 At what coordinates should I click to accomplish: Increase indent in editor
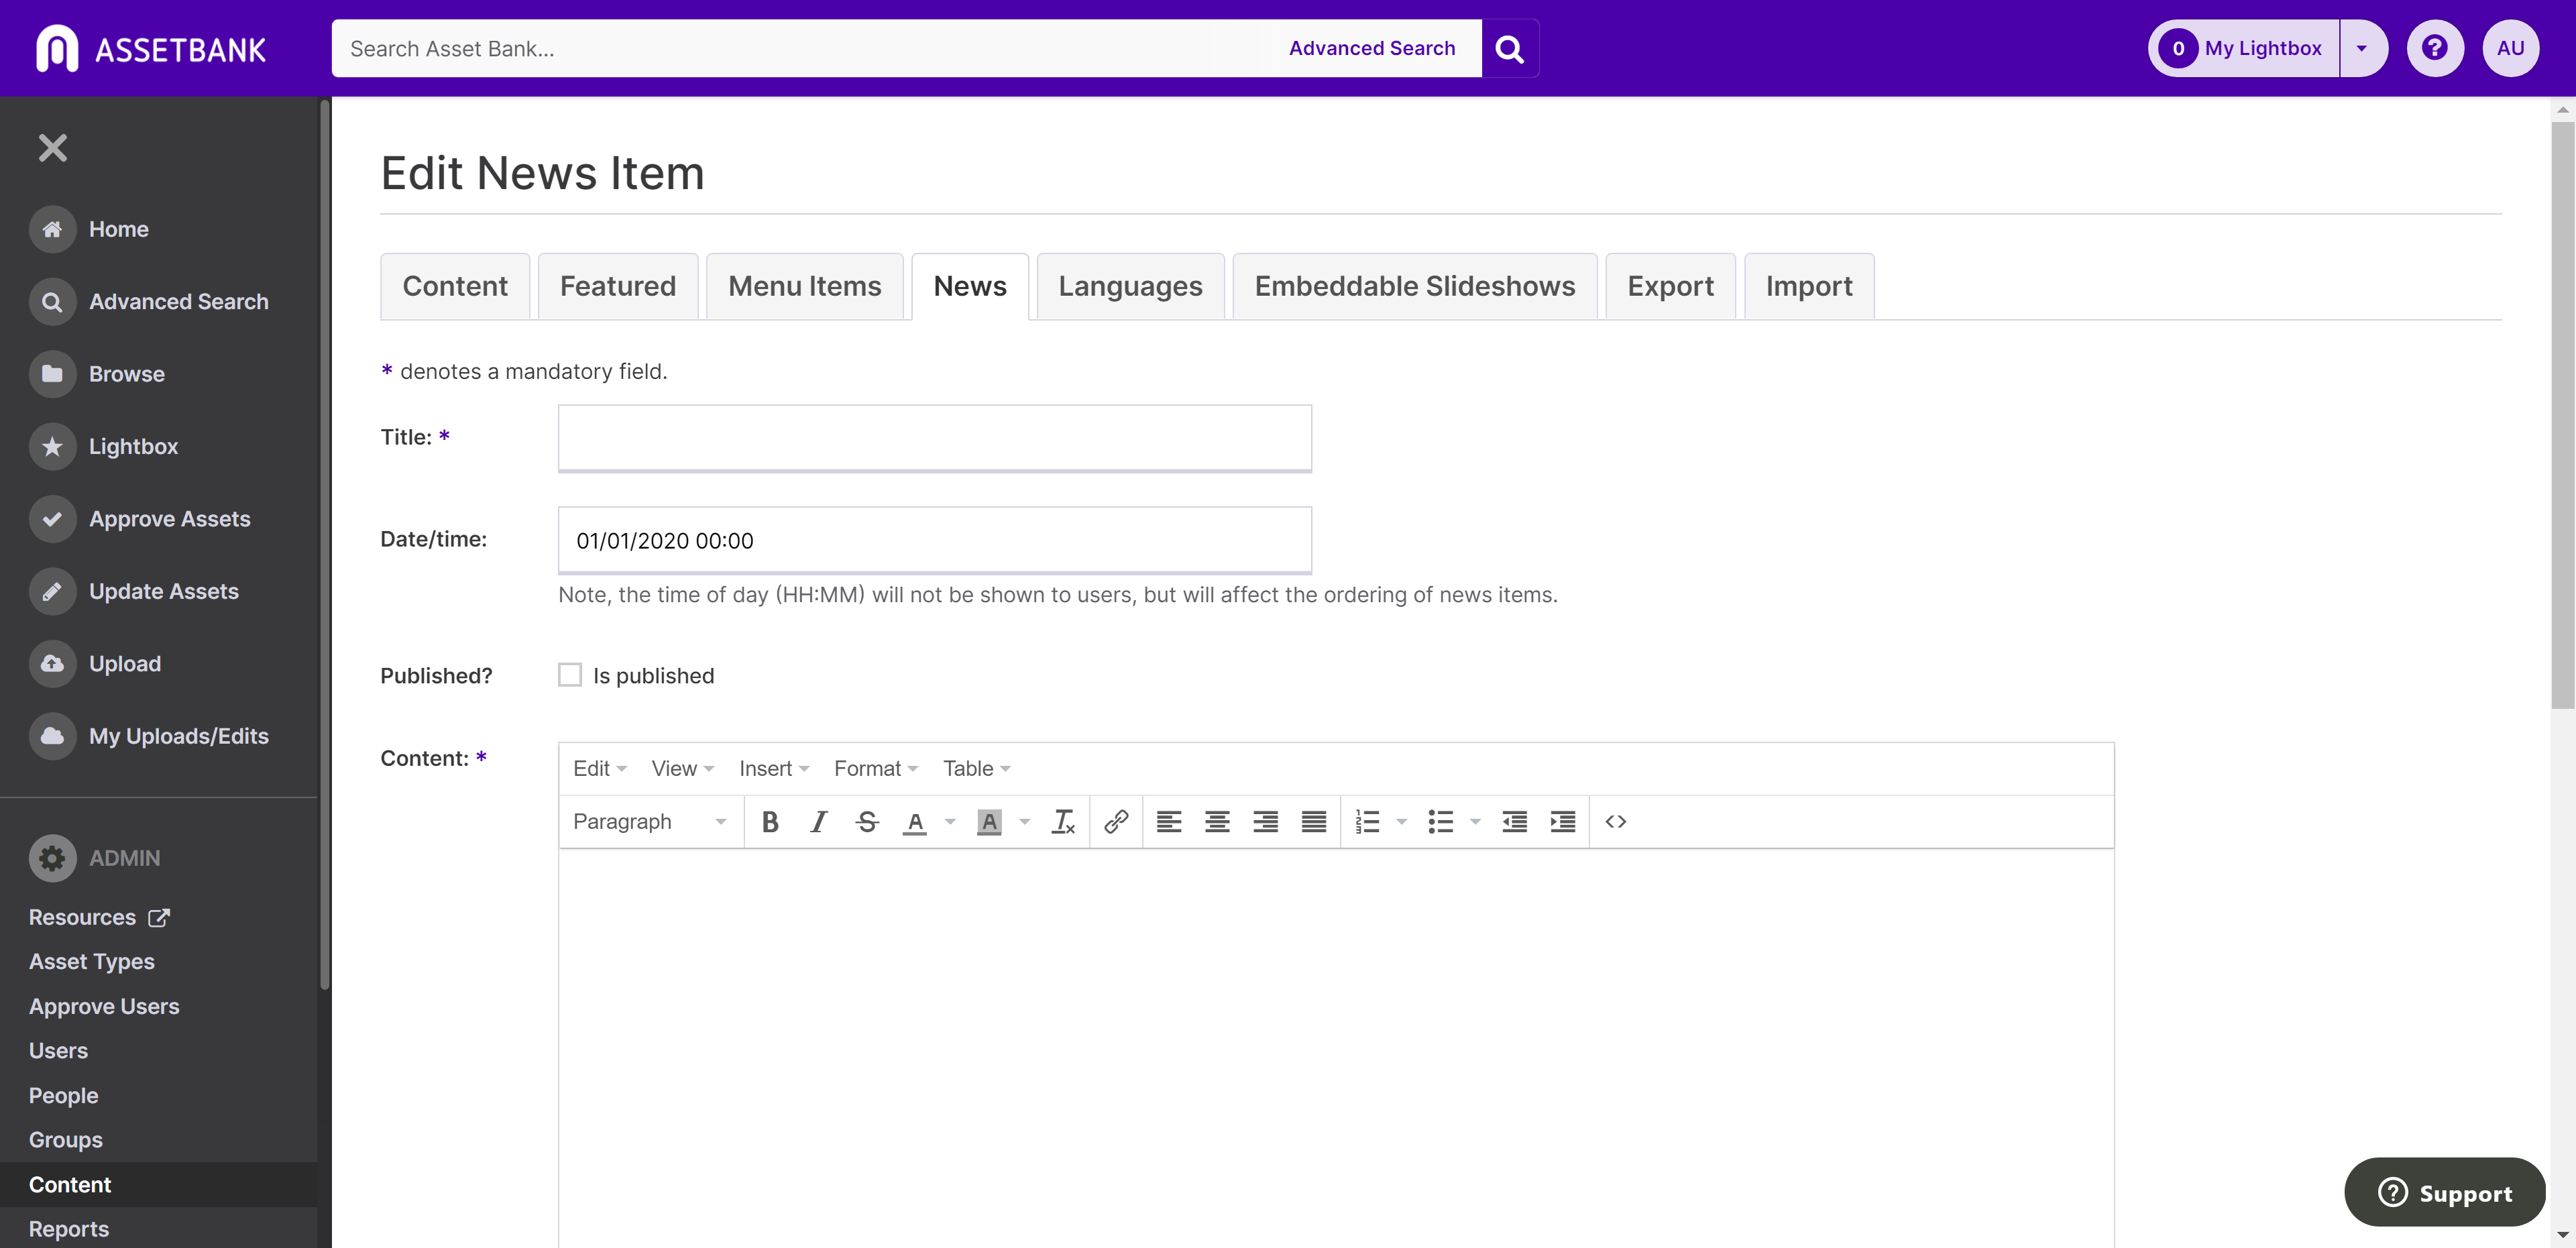[1563, 822]
